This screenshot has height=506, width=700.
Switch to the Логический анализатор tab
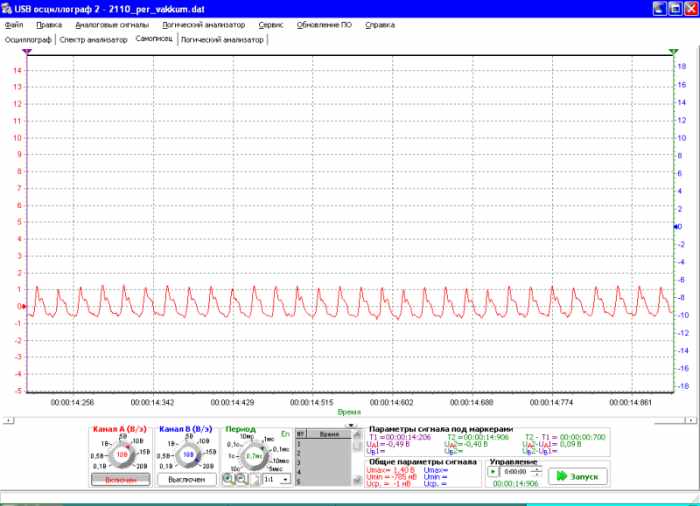(222, 40)
